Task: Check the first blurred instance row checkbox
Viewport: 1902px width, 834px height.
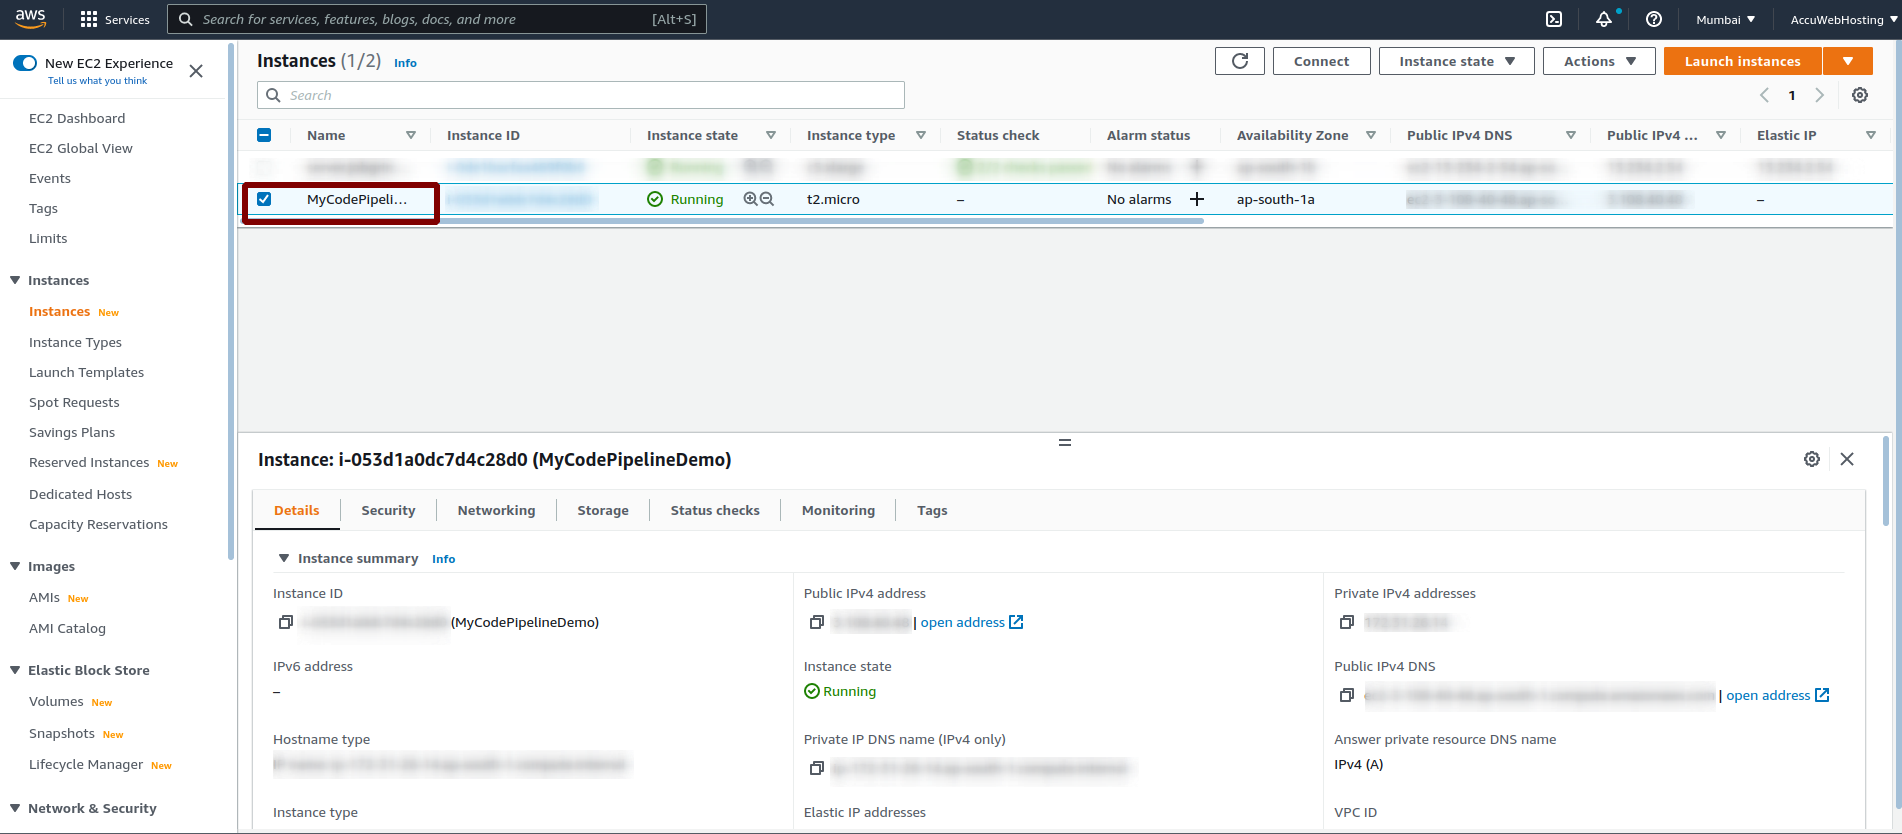Action: tap(264, 167)
